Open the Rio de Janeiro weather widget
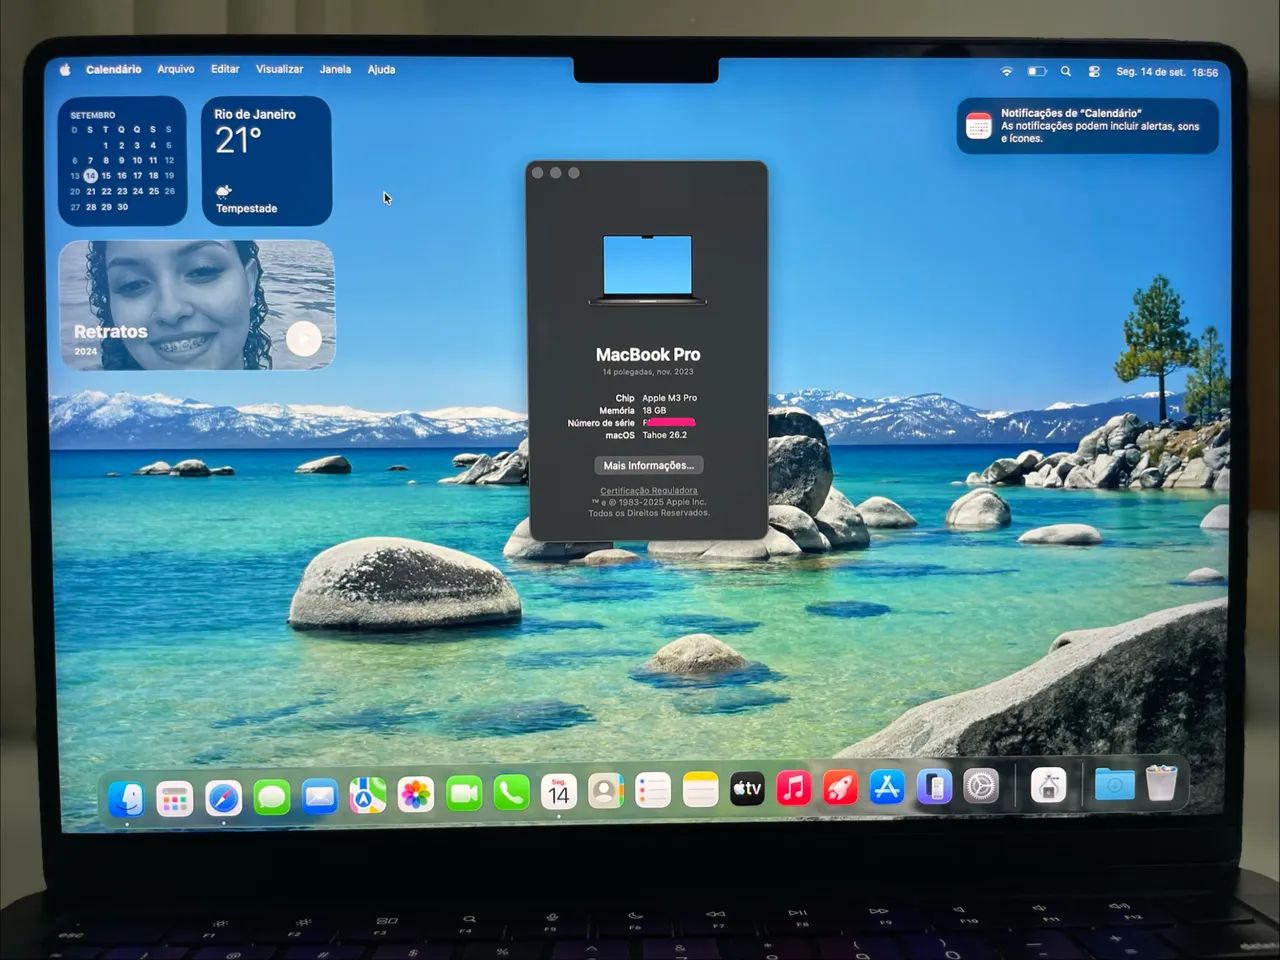 [x=266, y=160]
